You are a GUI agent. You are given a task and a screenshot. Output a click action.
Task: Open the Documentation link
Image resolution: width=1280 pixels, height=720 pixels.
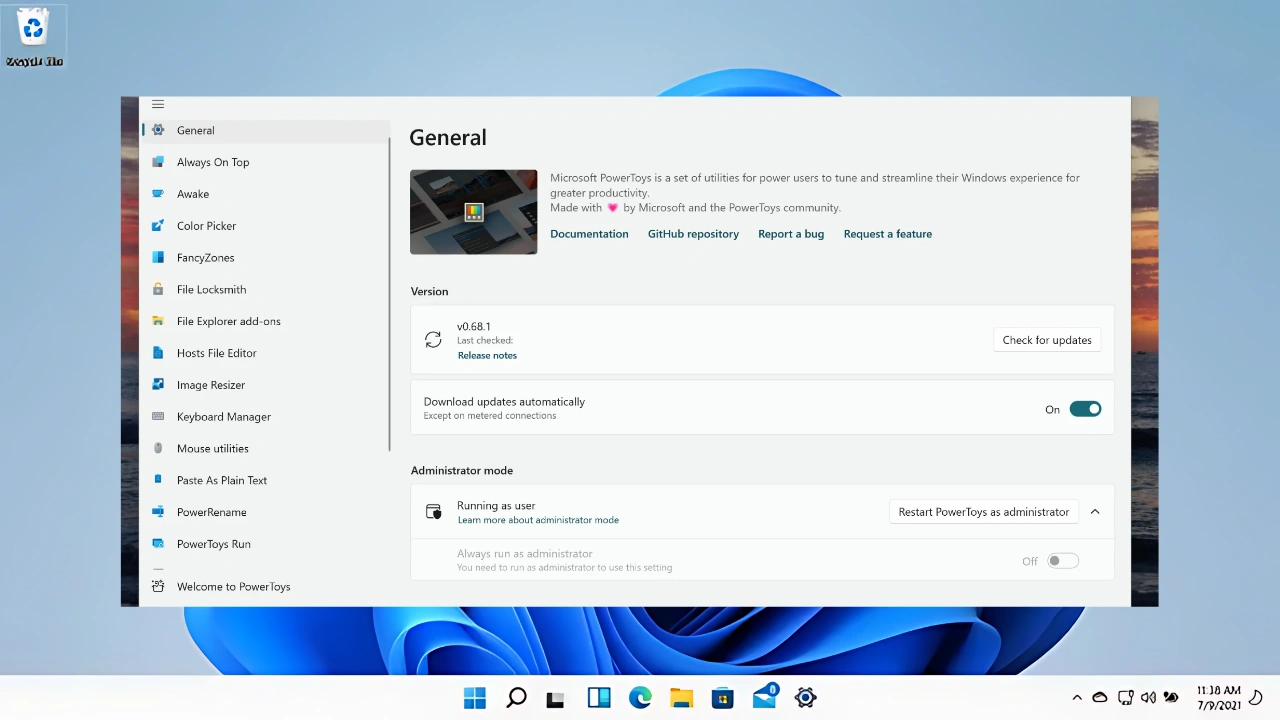(x=589, y=234)
